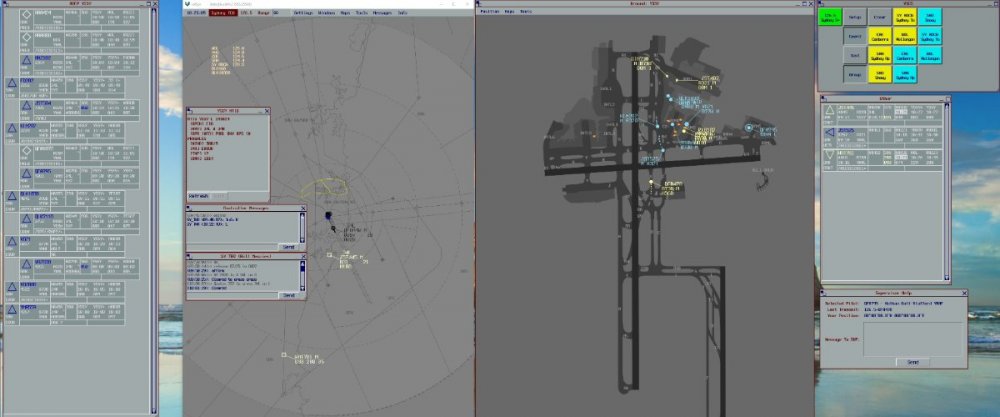Click the red Sydney TWR position label
1000x417 pixels.
(x=223, y=12)
